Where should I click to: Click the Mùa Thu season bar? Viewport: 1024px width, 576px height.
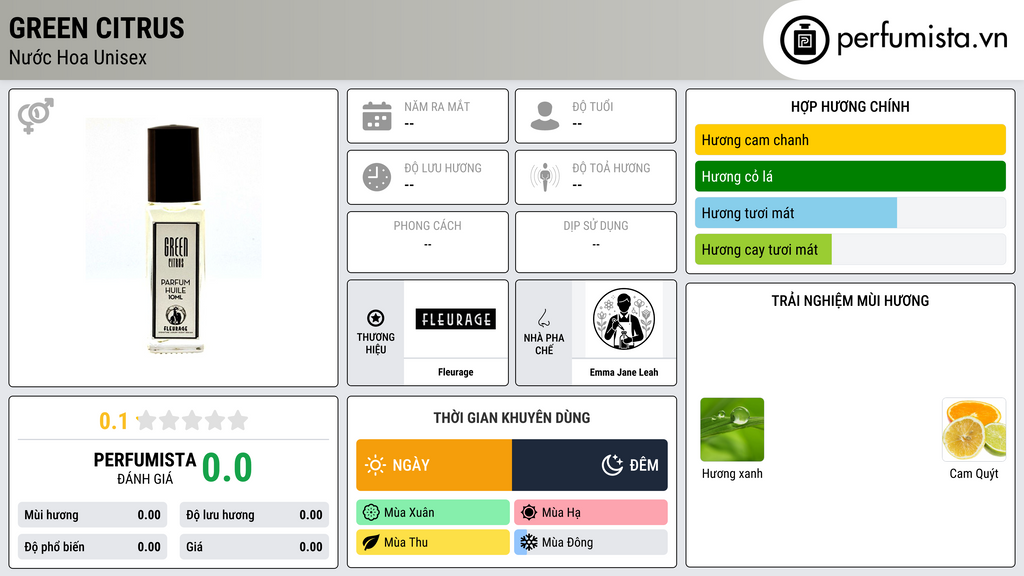coord(433,542)
